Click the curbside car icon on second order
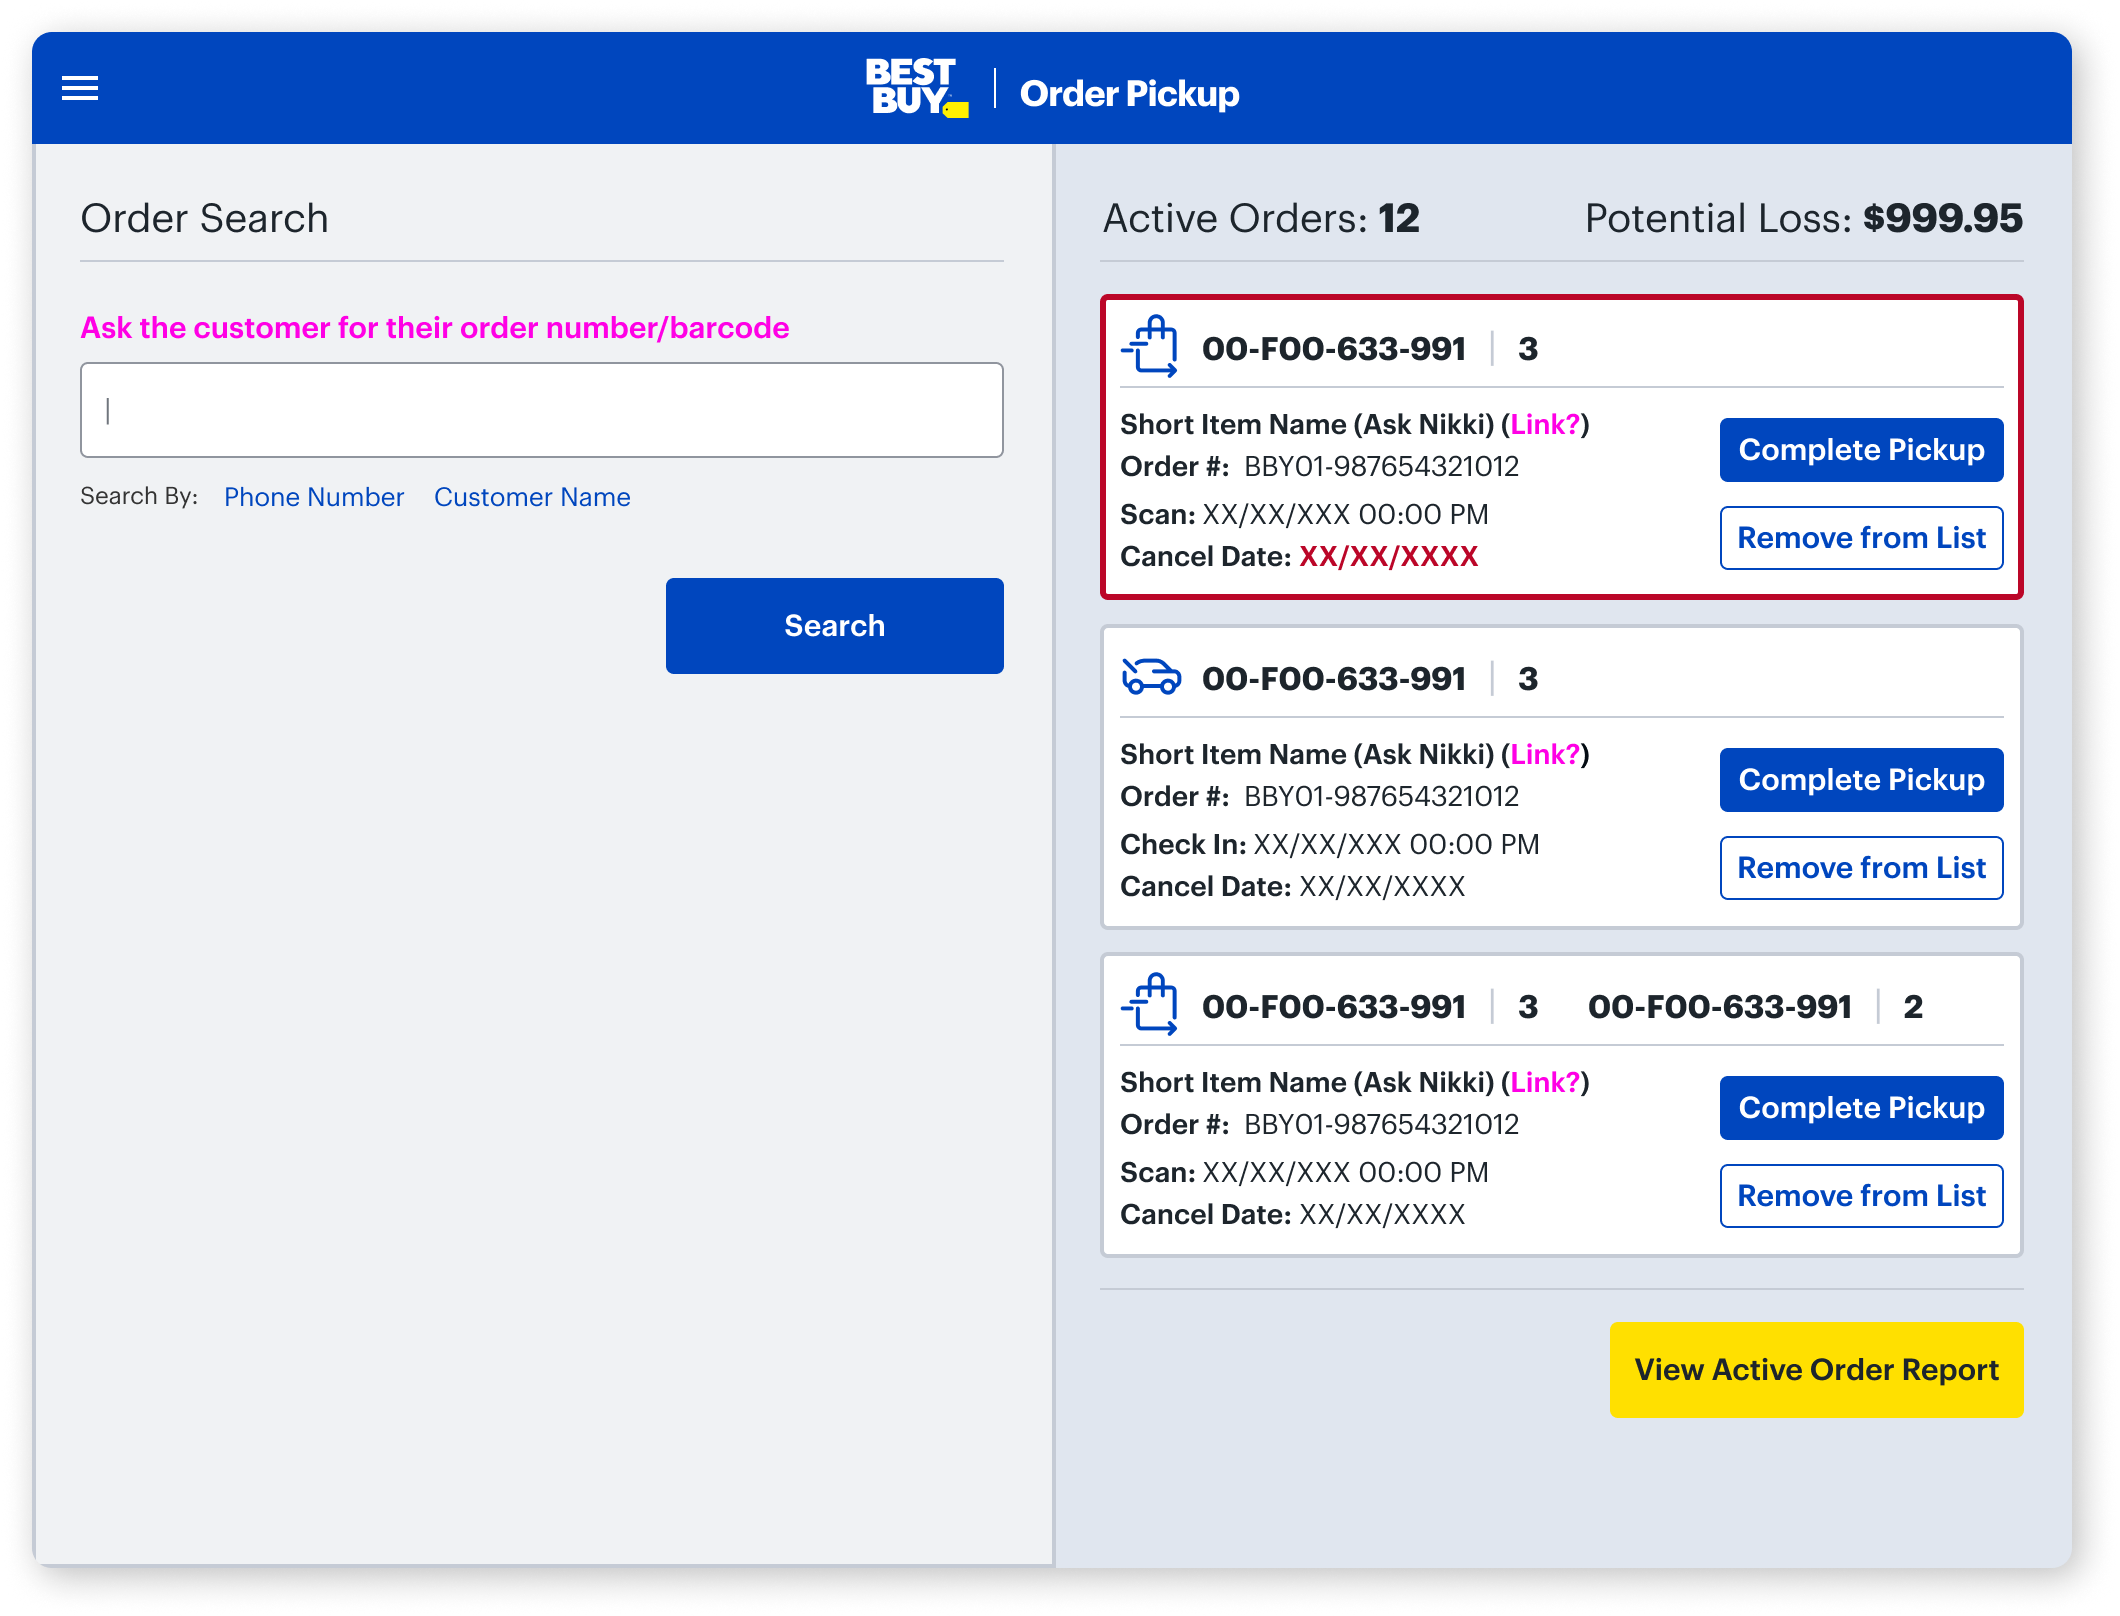The image size is (2120, 1616). 1151,677
